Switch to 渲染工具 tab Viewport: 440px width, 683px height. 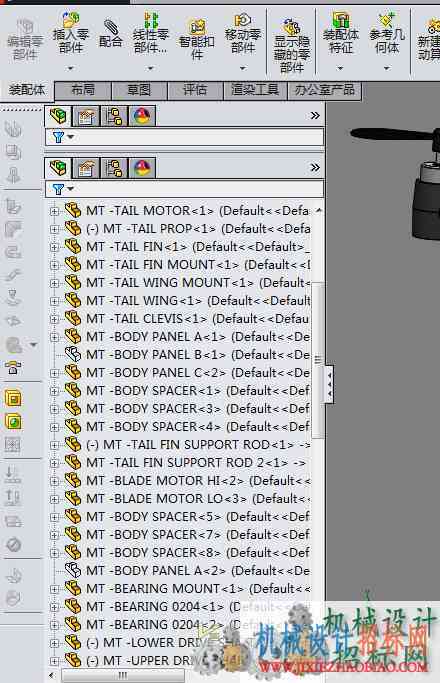(x=255, y=90)
